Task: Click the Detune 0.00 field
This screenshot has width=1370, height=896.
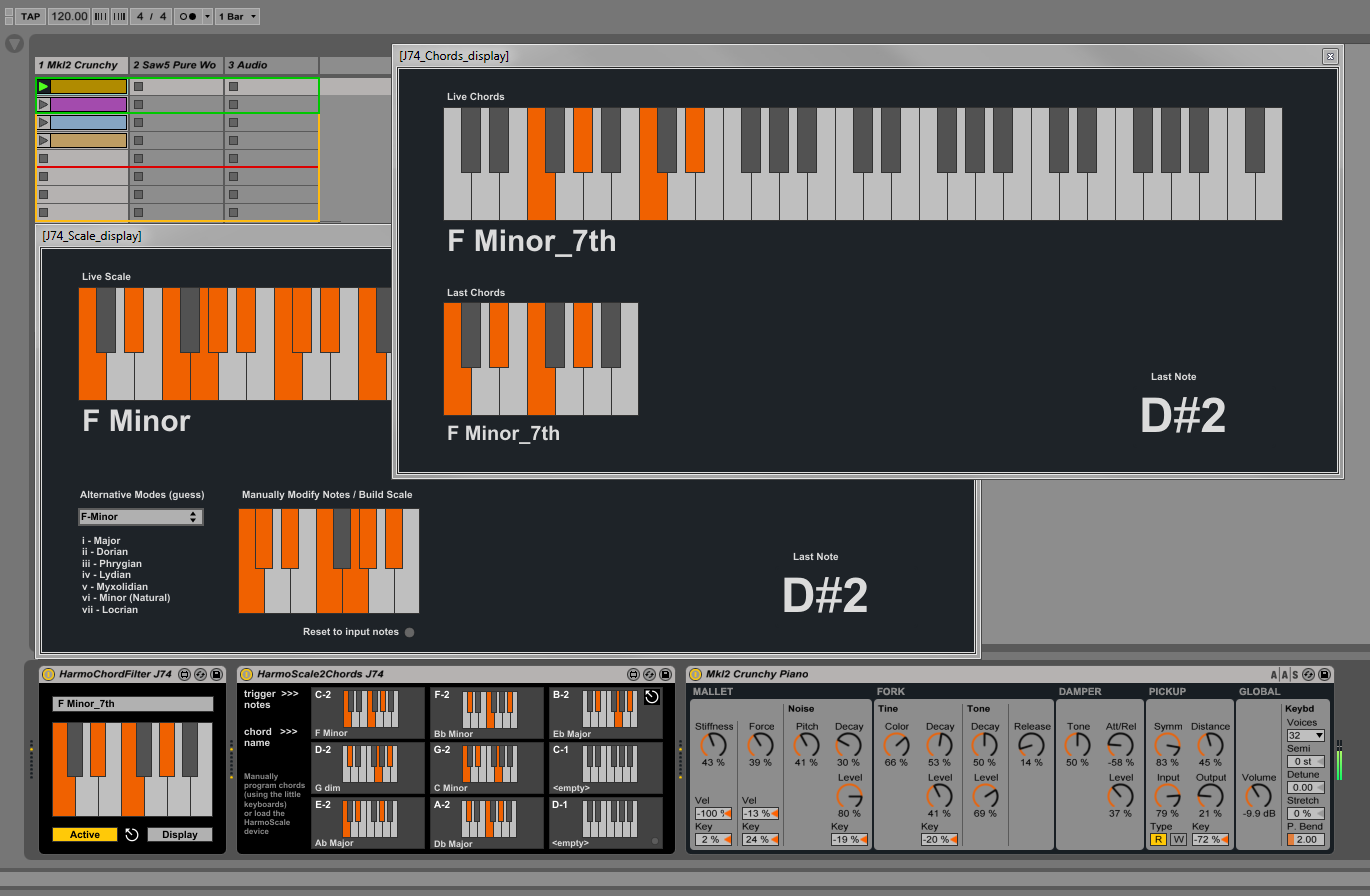Action: (1306, 787)
